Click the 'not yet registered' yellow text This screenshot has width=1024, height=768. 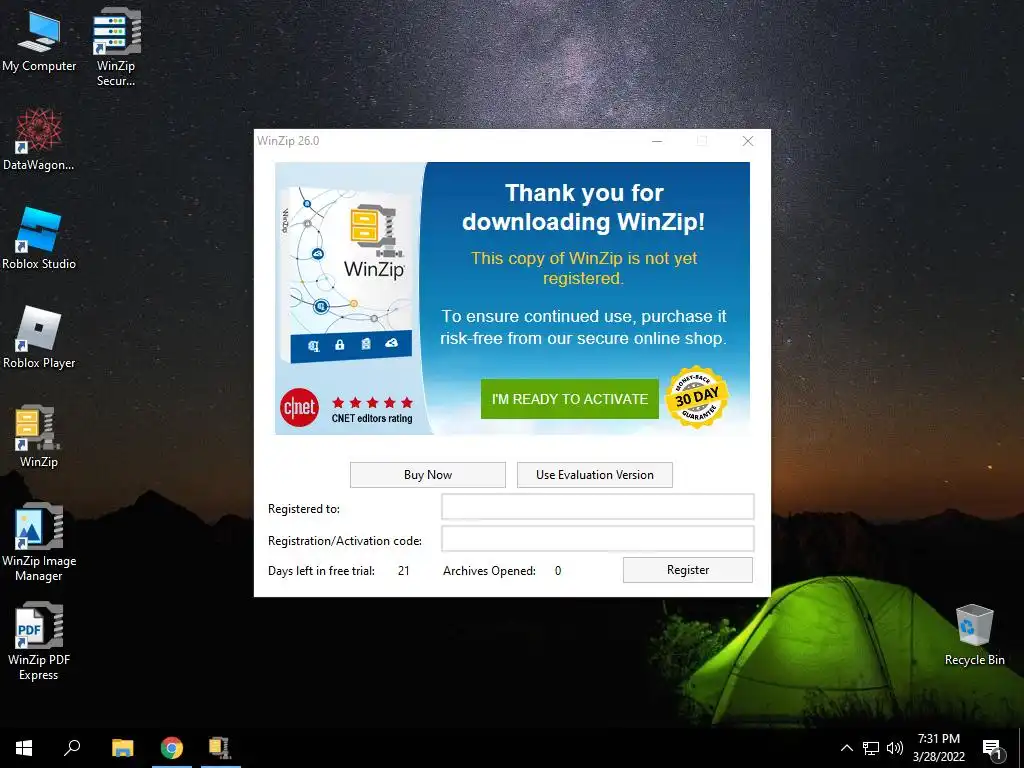click(584, 268)
